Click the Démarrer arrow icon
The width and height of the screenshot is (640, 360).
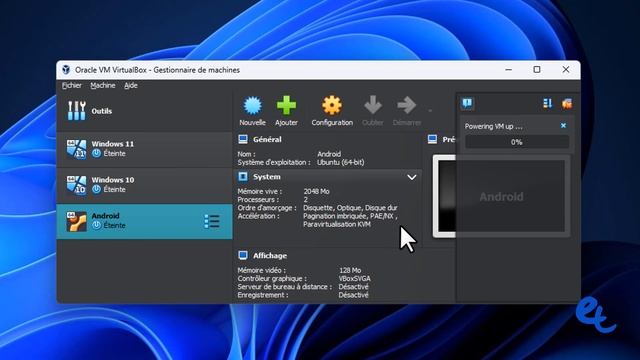pyautogui.click(x=407, y=105)
